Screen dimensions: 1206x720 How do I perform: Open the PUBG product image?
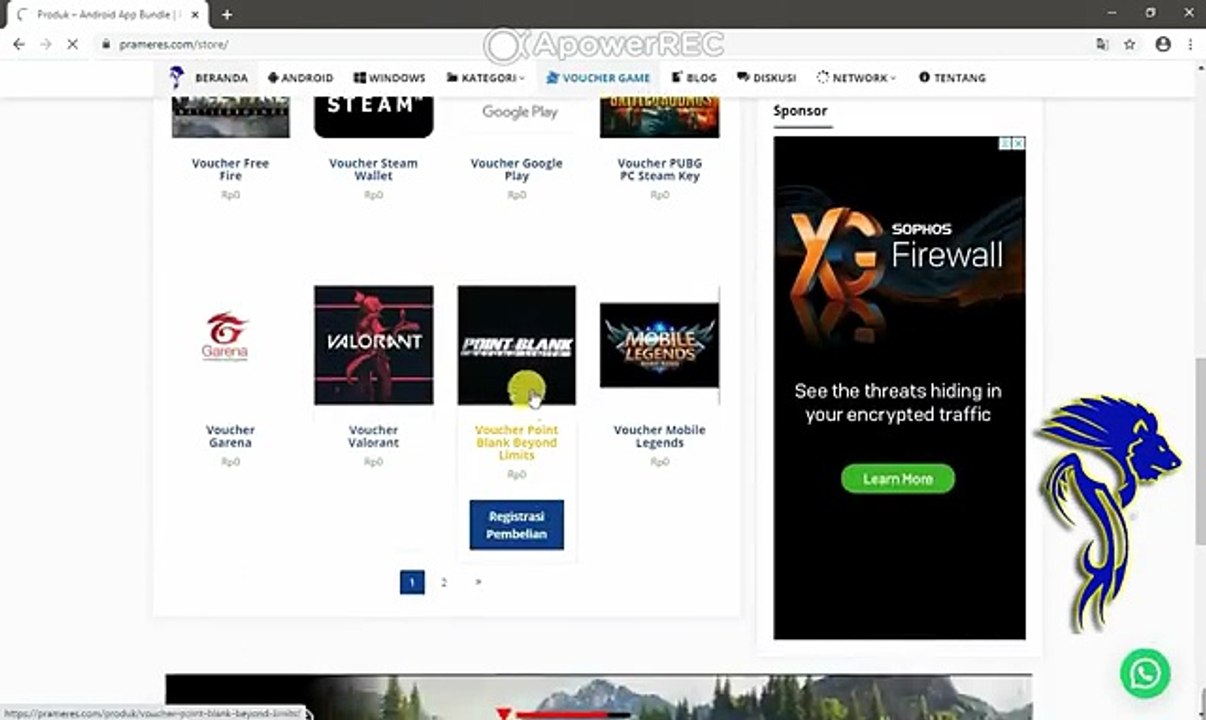(660, 117)
